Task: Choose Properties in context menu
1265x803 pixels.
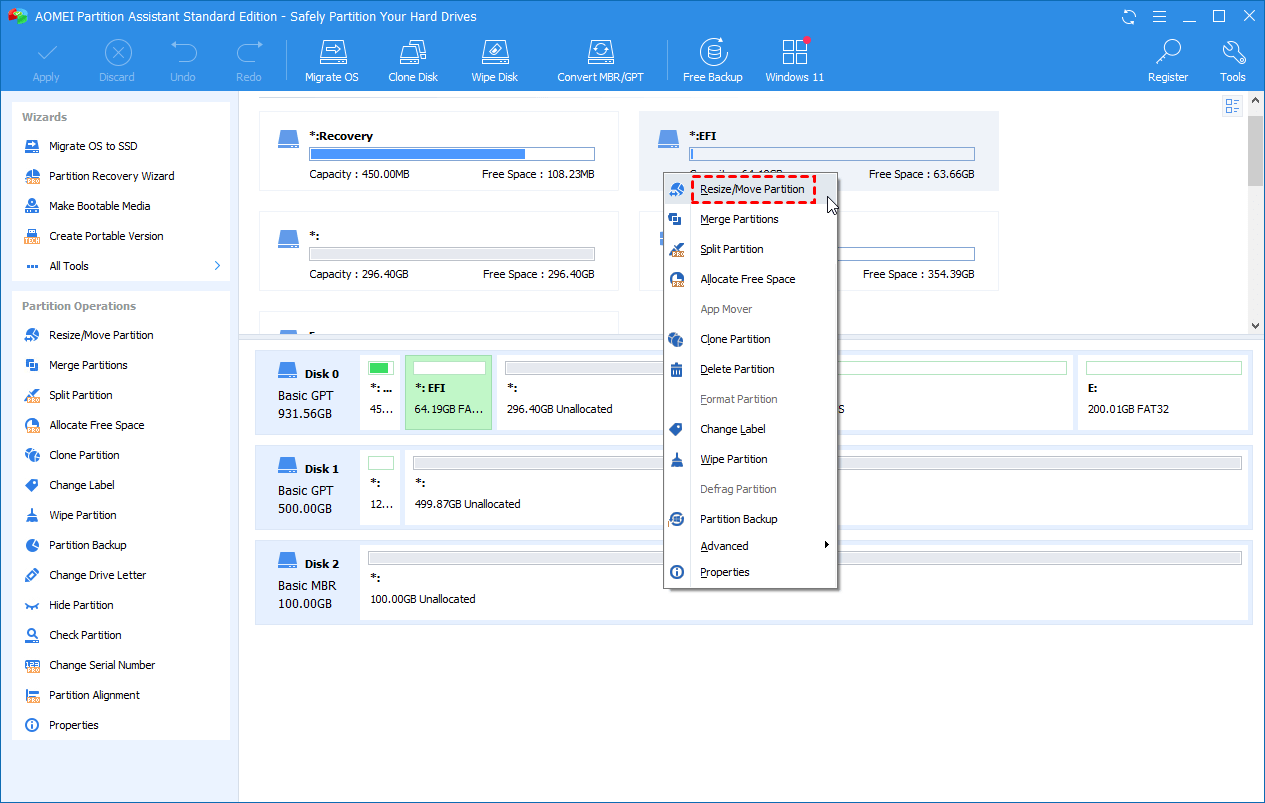Action: coord(751,572)
